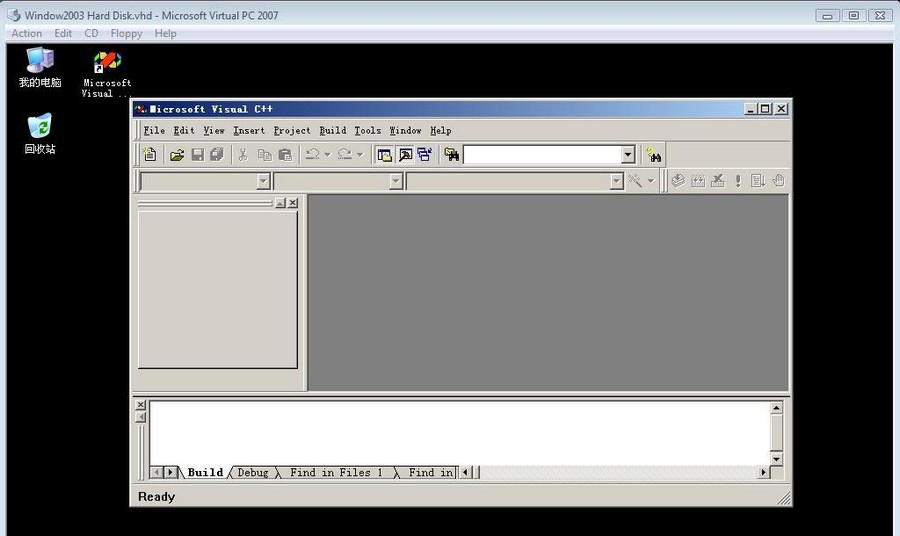Click the output pane scroll down arrow
900x536 pixels.
coord(776,459)
